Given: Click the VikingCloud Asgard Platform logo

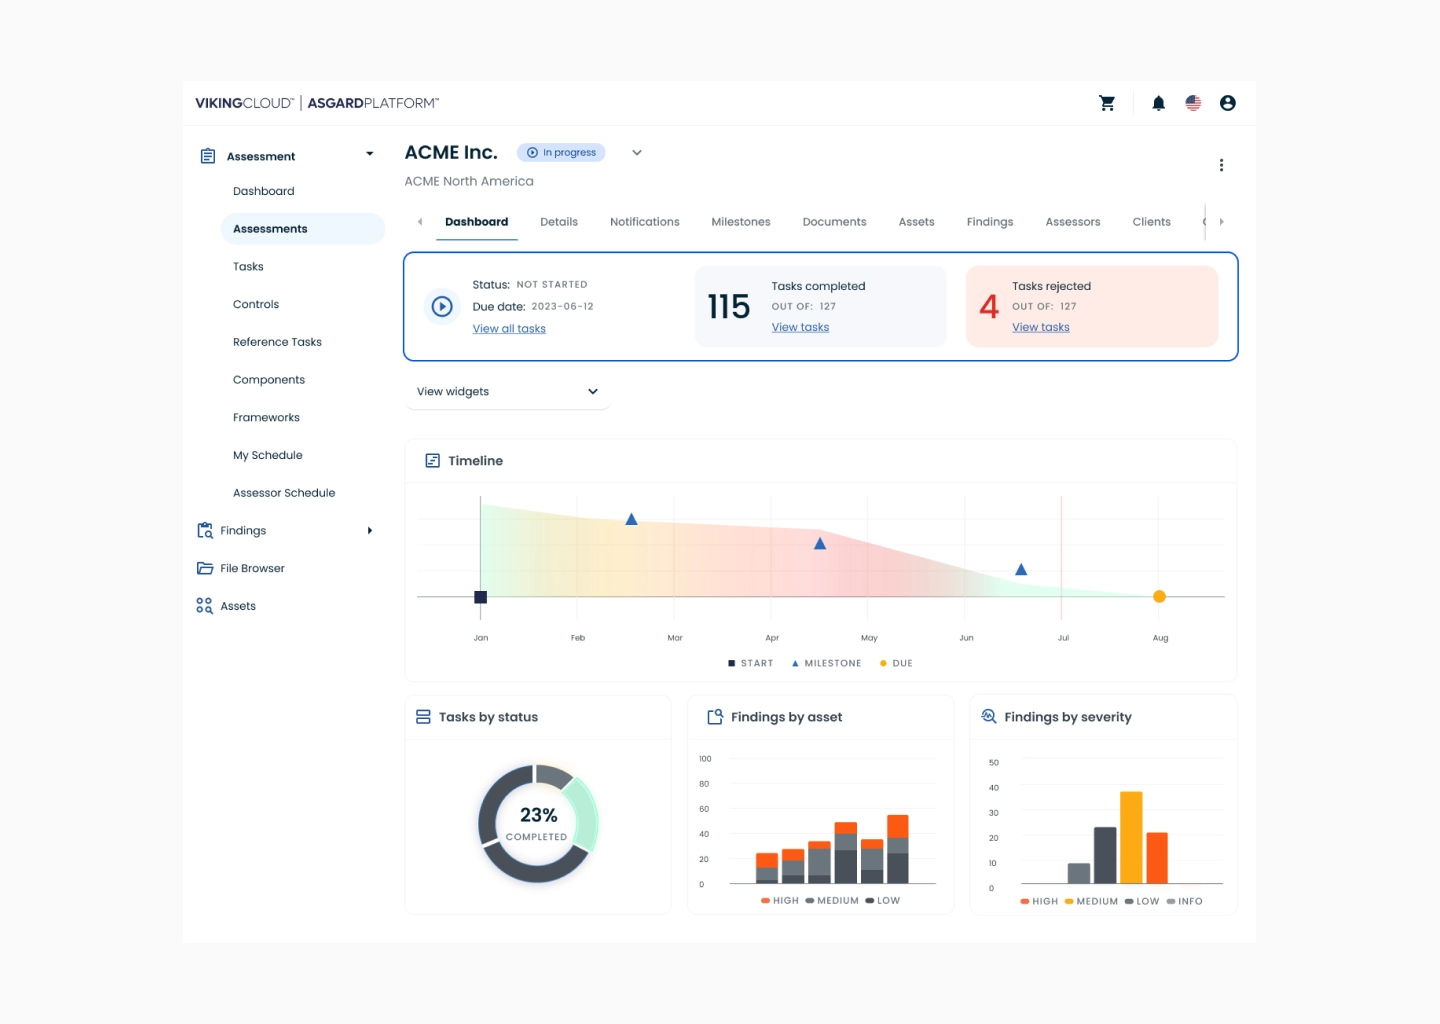Looking at the screenshot, I should point(317,103).
